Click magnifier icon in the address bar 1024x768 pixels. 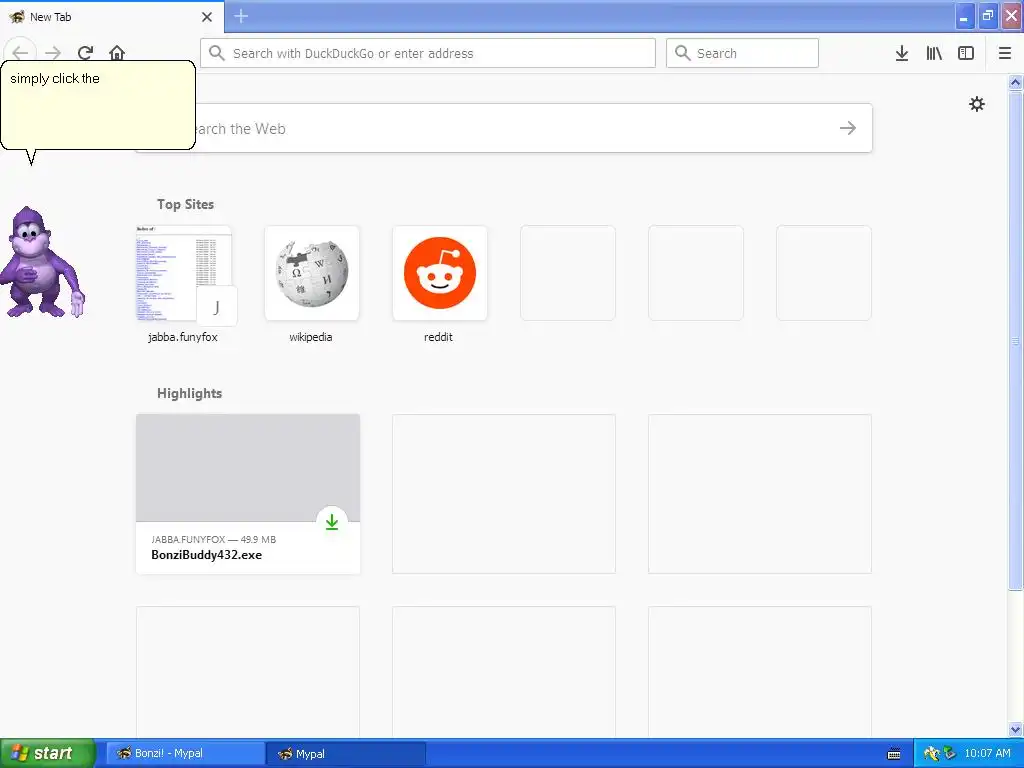[217, 53]
